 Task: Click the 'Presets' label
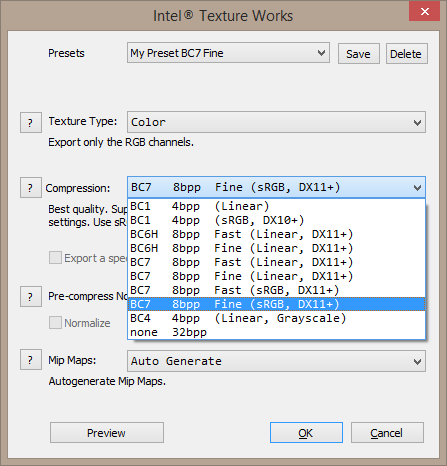pos(66,53)
